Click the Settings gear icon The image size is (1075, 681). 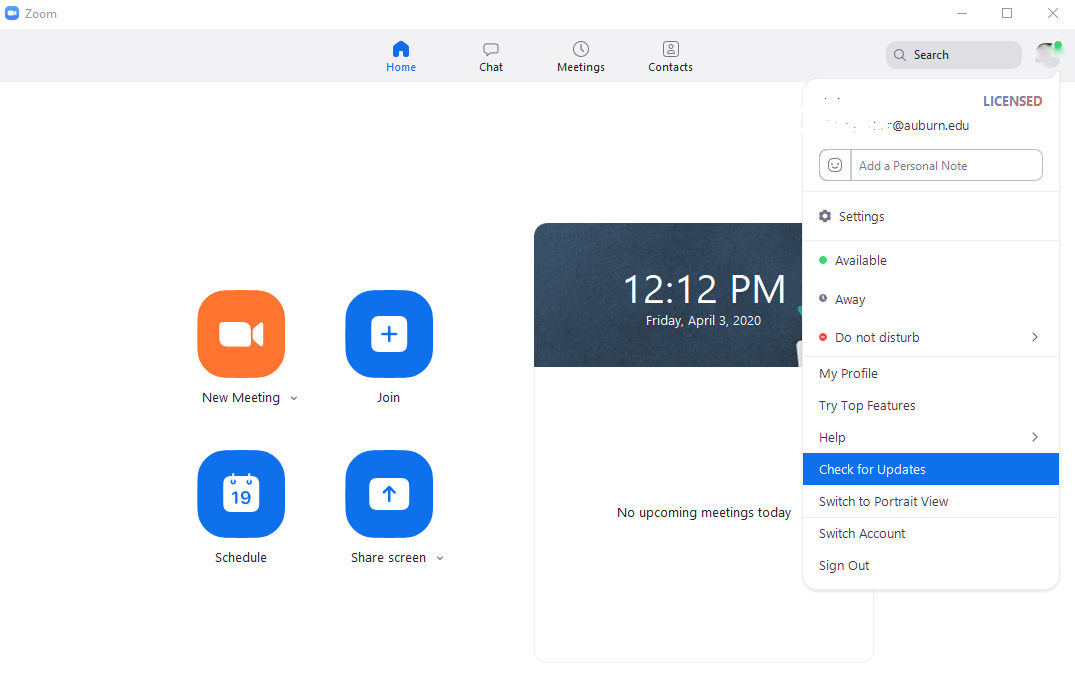[x=825, y=216]
